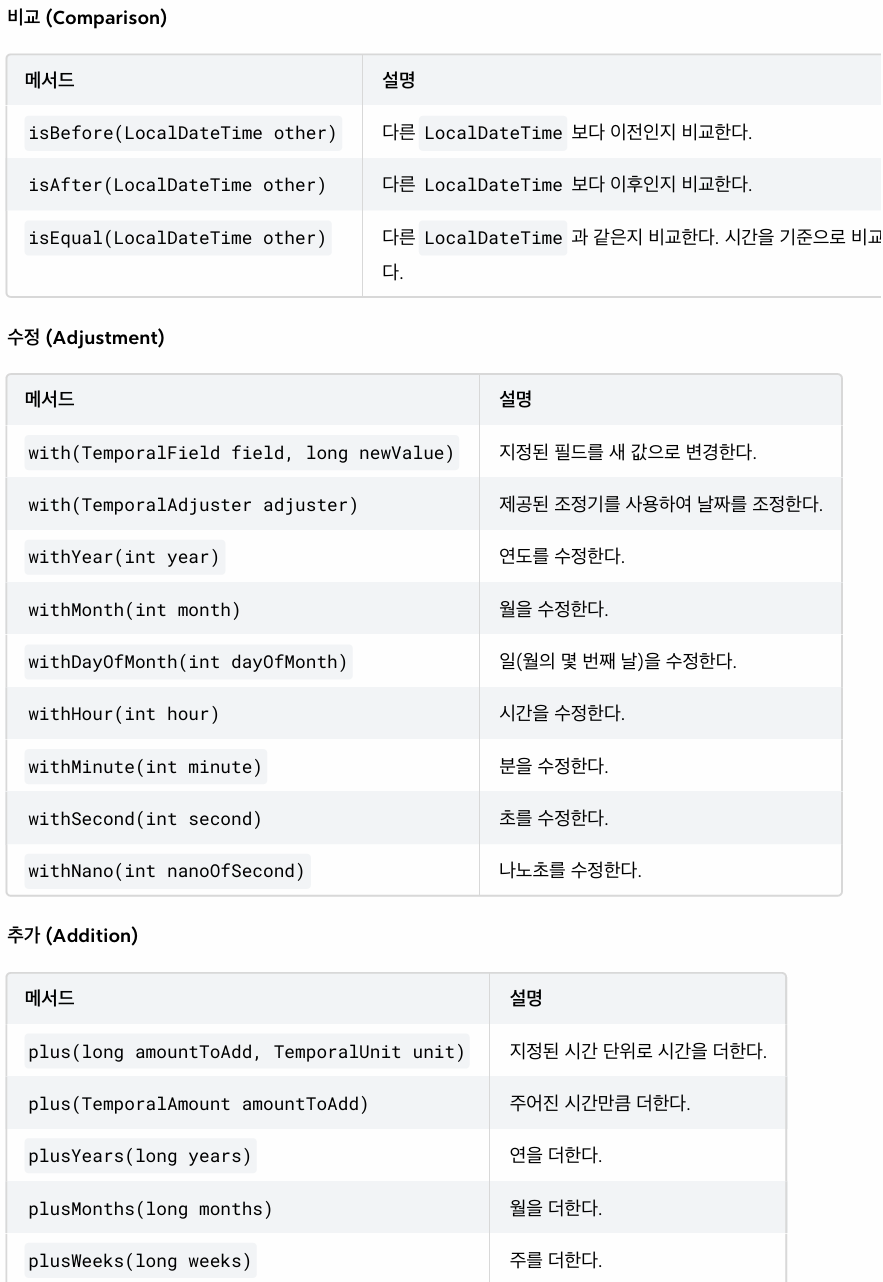This screenshot has width=883, height=1282.
Task: Click the withYear(int year) code snippet
Action: point(124,557)
